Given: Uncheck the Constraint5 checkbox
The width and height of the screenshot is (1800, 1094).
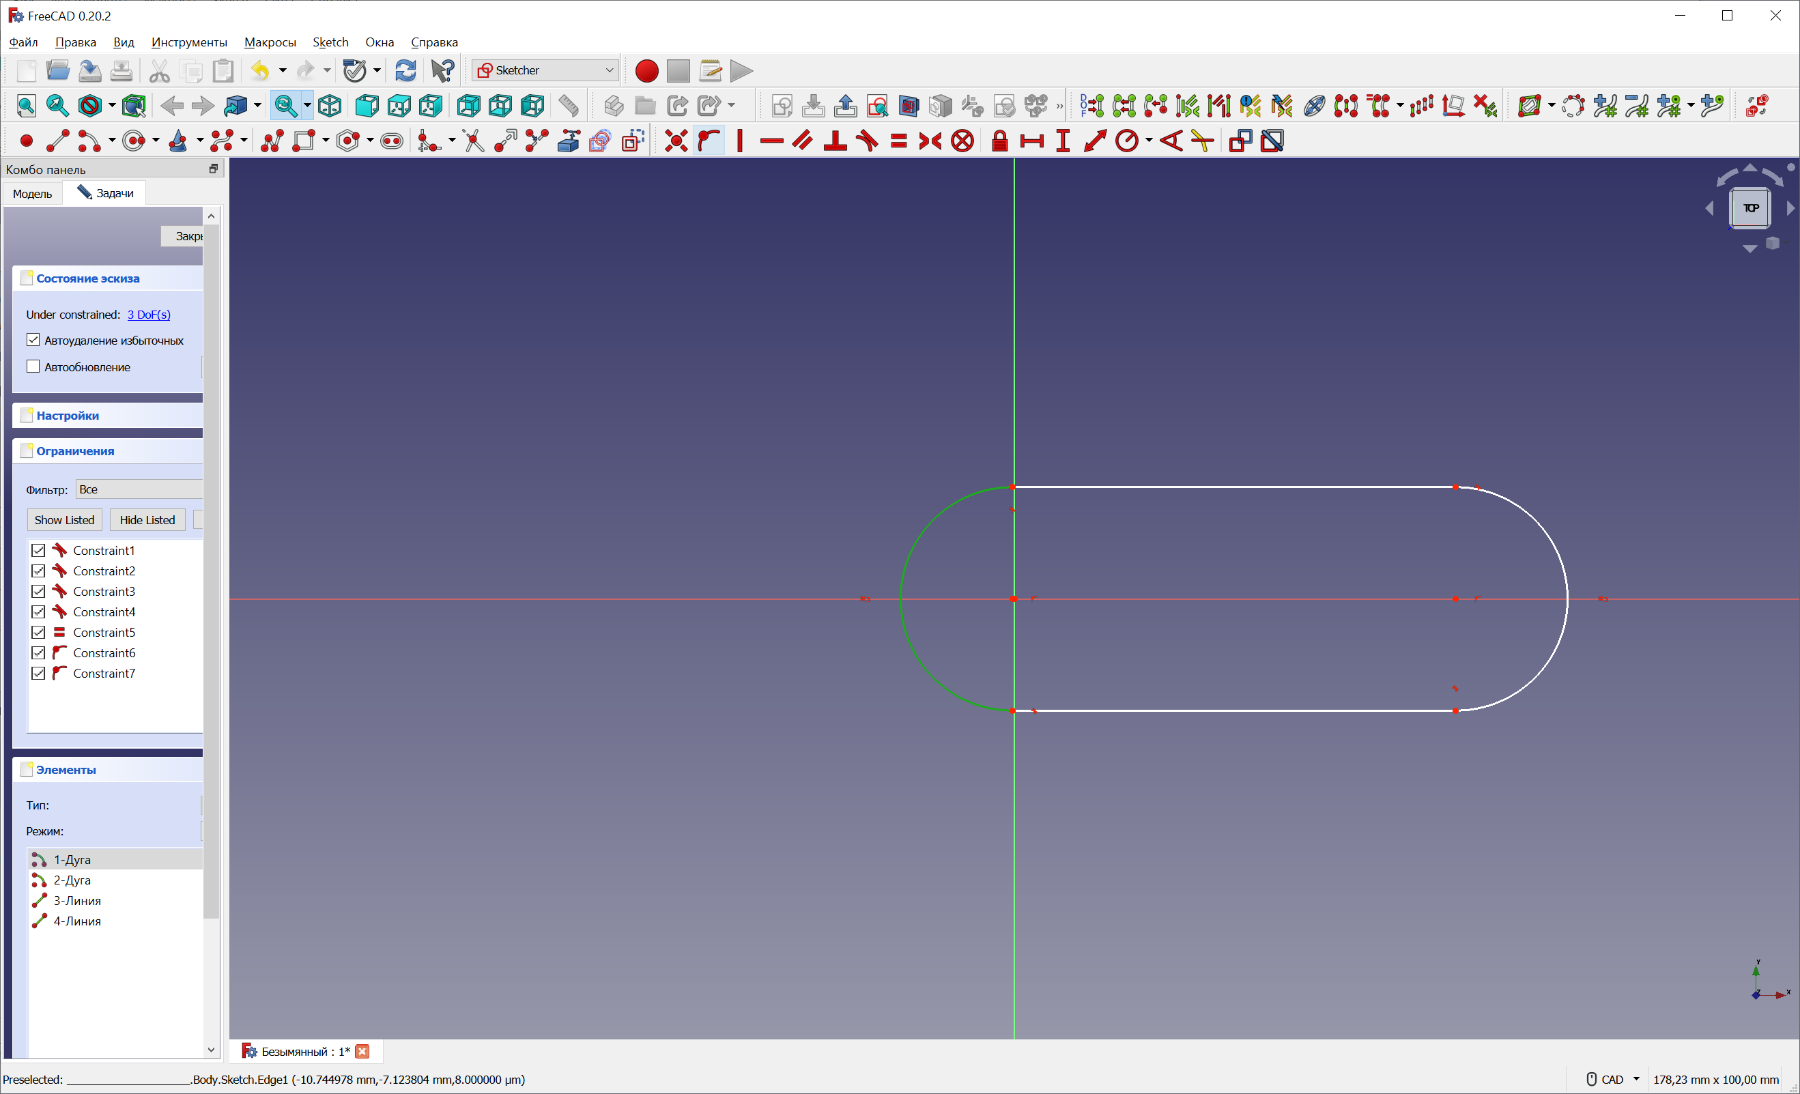Looking at the screenshot, I should click(38, 632).
